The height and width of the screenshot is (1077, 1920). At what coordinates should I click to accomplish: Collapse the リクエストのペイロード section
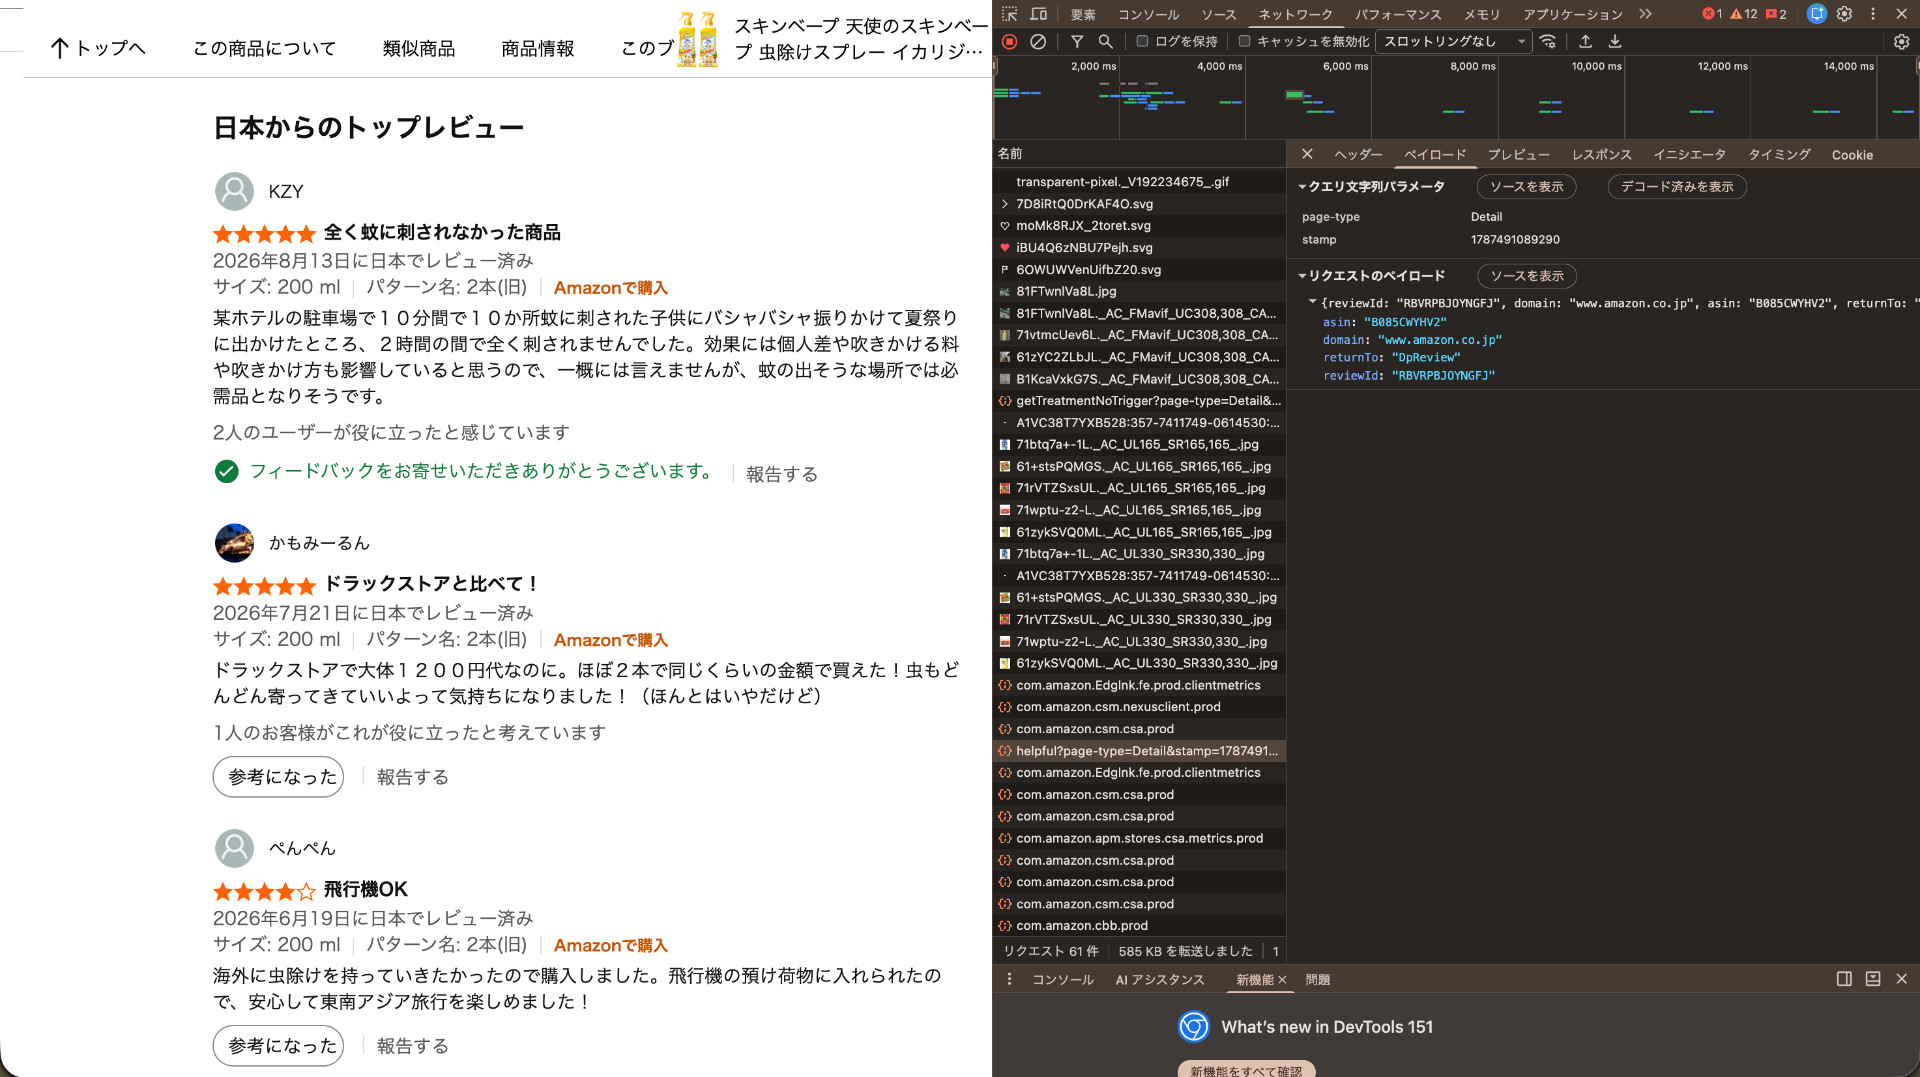pyautogui.click(x=1302, y=276)
